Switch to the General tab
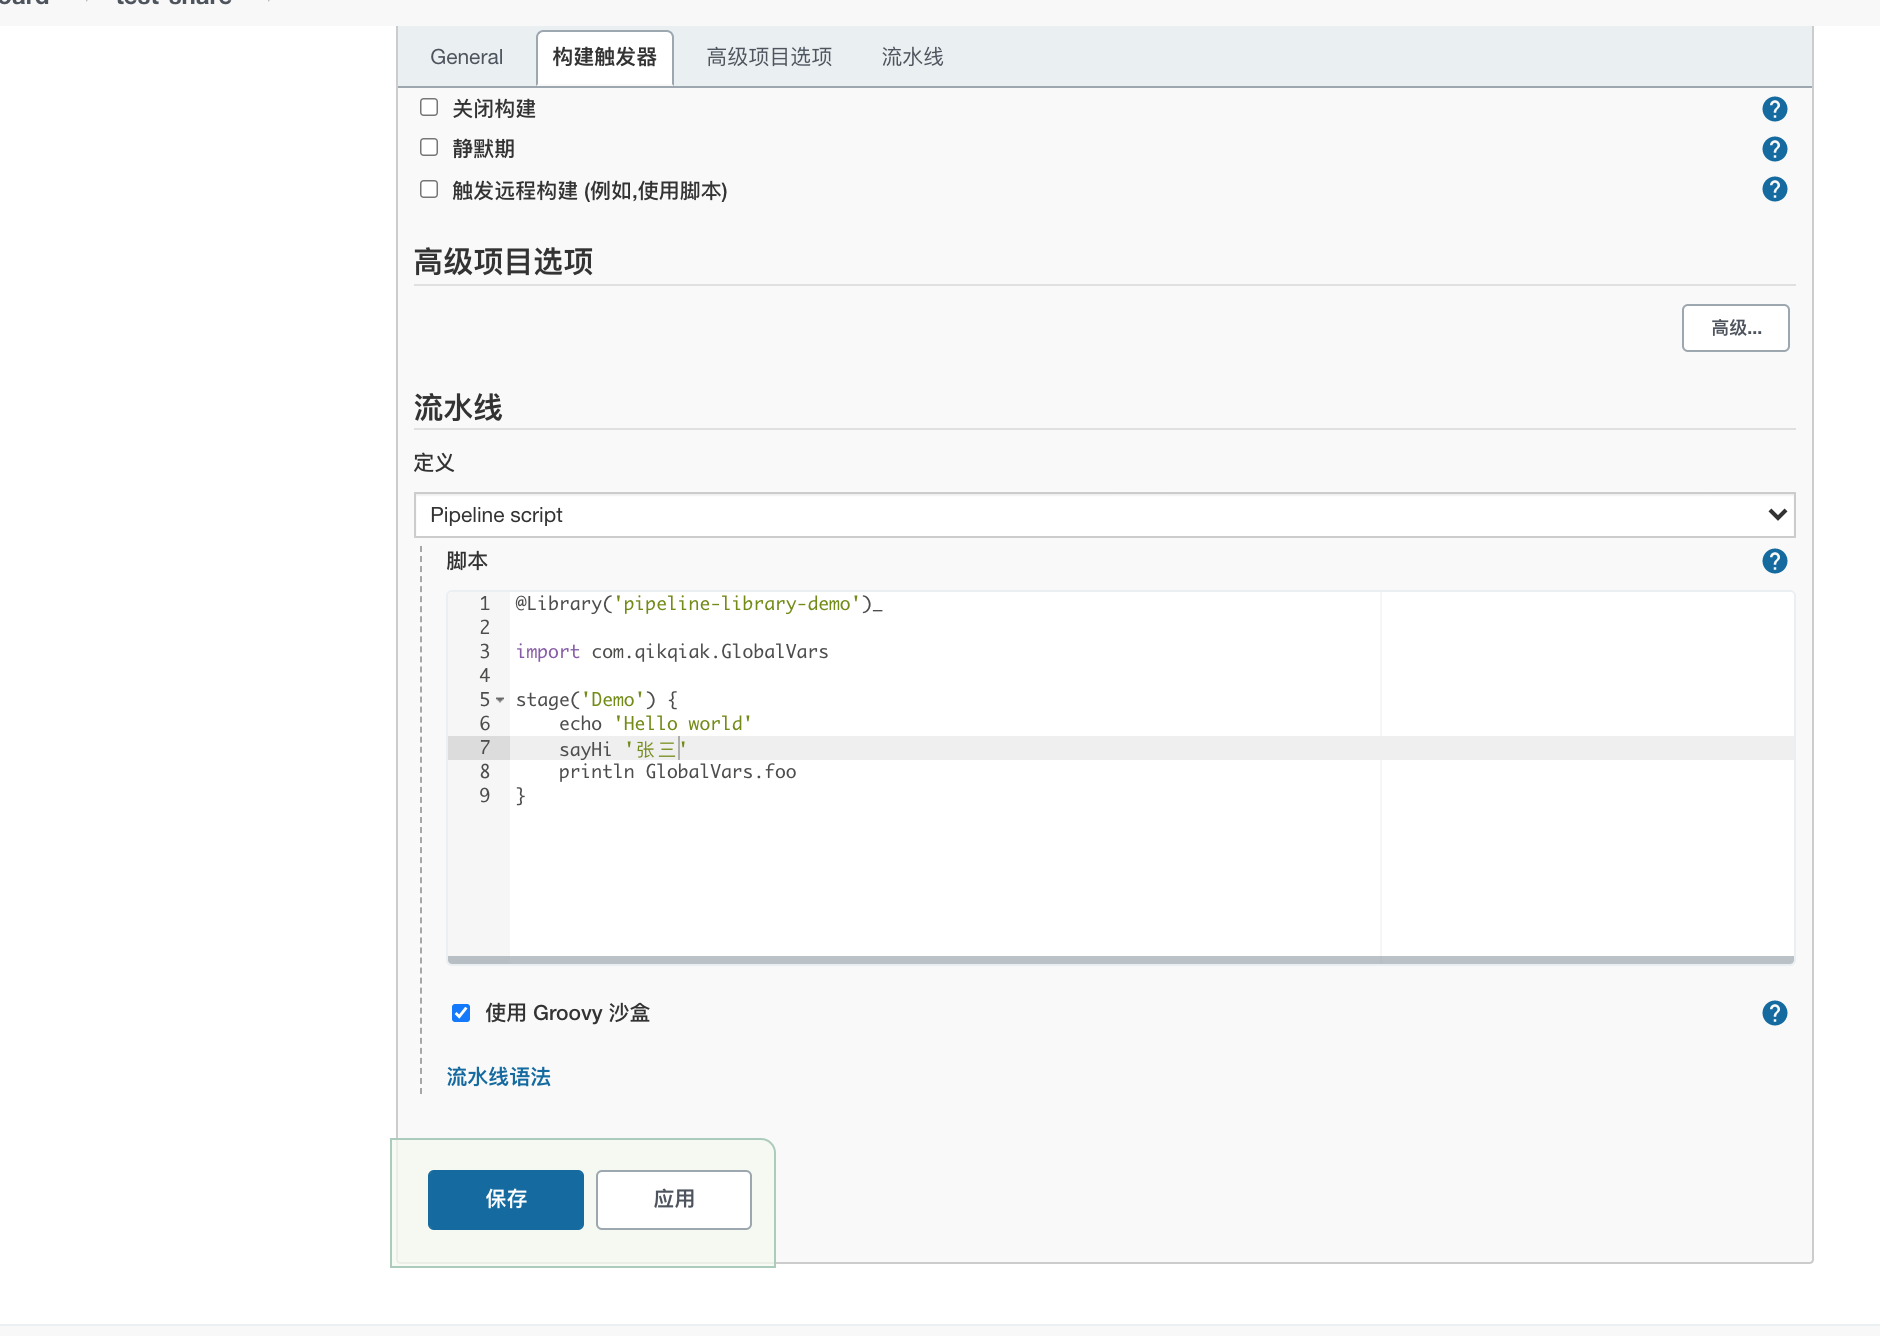 point(466,57)
